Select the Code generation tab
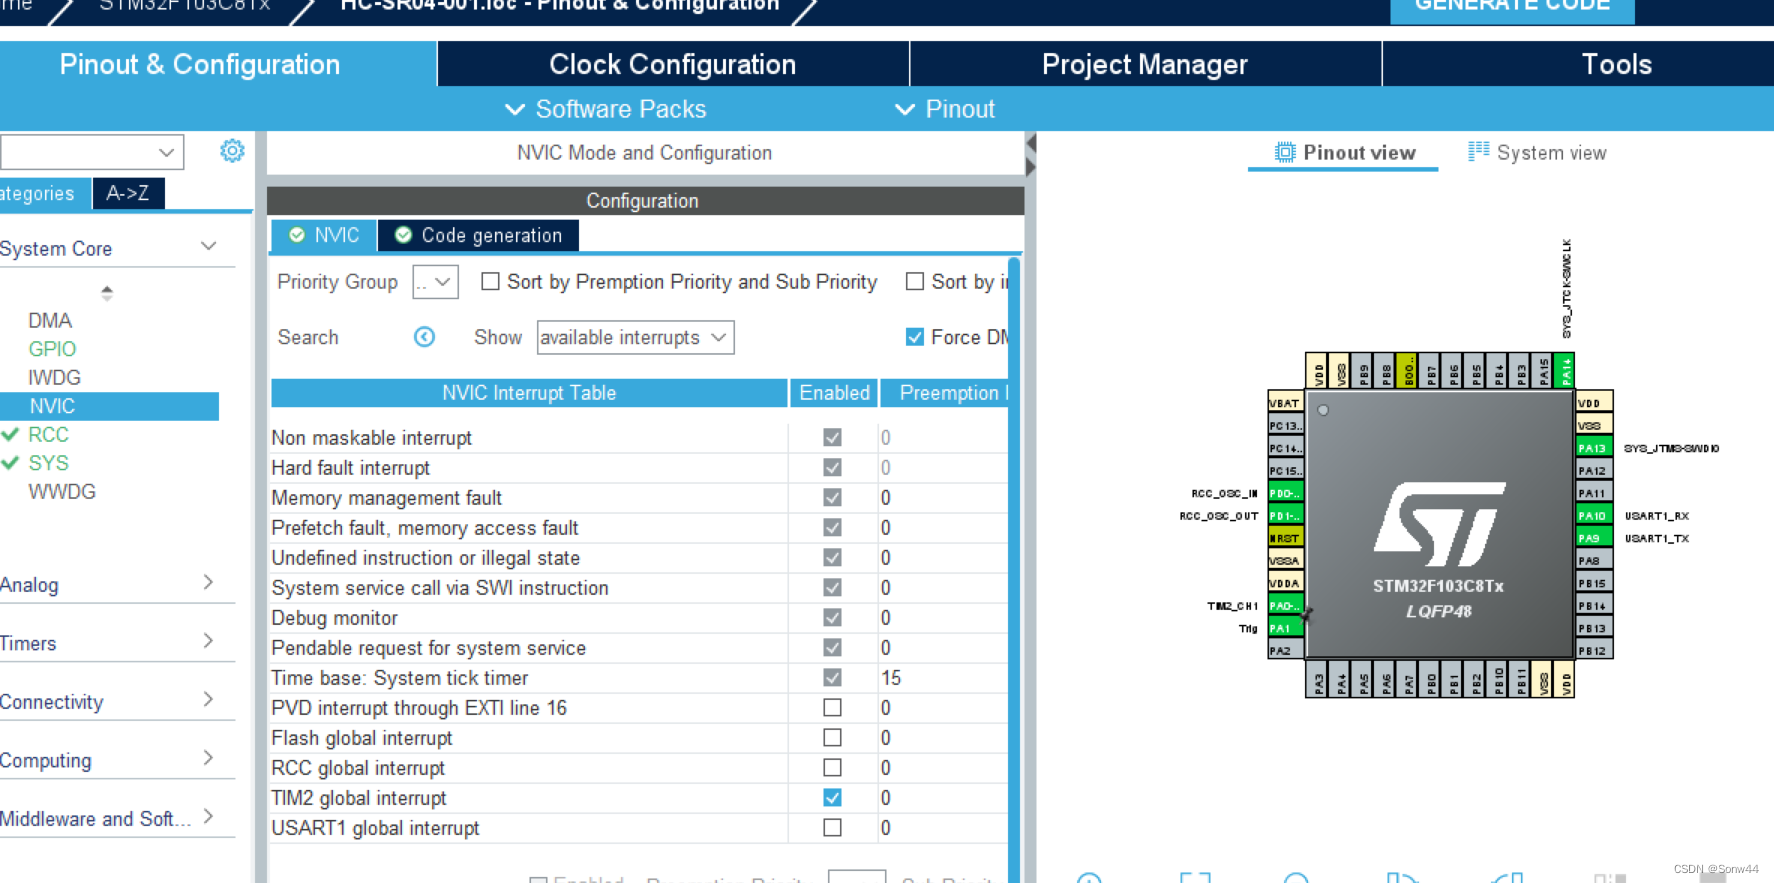1774x883 pixels. (x=479, y=235)
